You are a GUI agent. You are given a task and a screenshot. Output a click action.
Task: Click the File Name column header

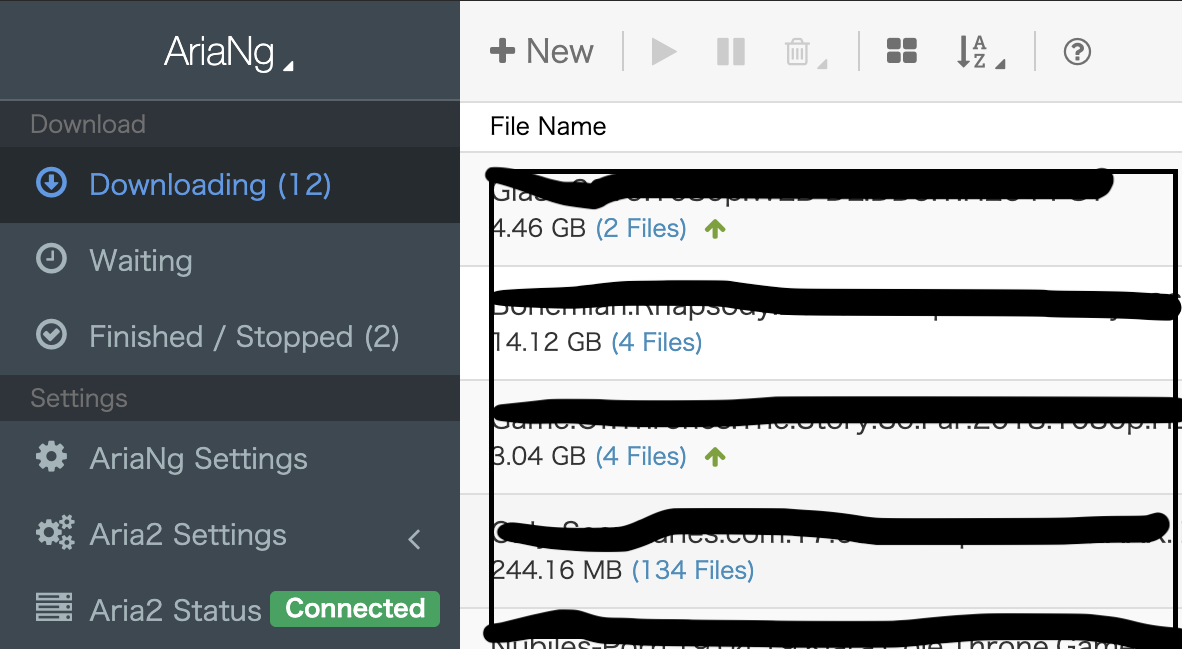coord(548,126)
